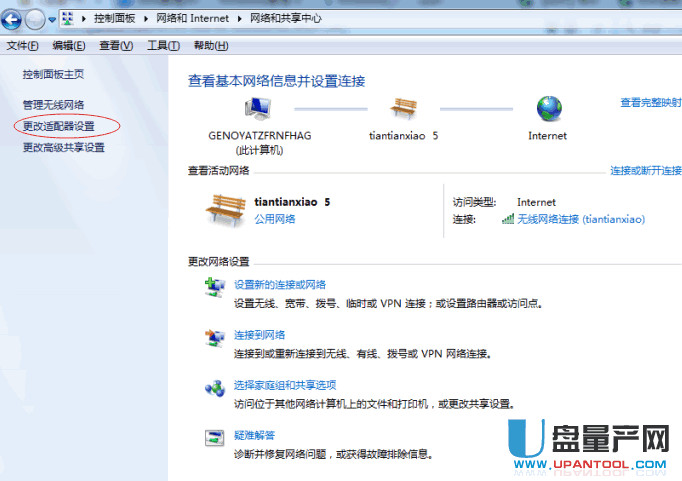Click the bench network icon in map

click(404, 108)
